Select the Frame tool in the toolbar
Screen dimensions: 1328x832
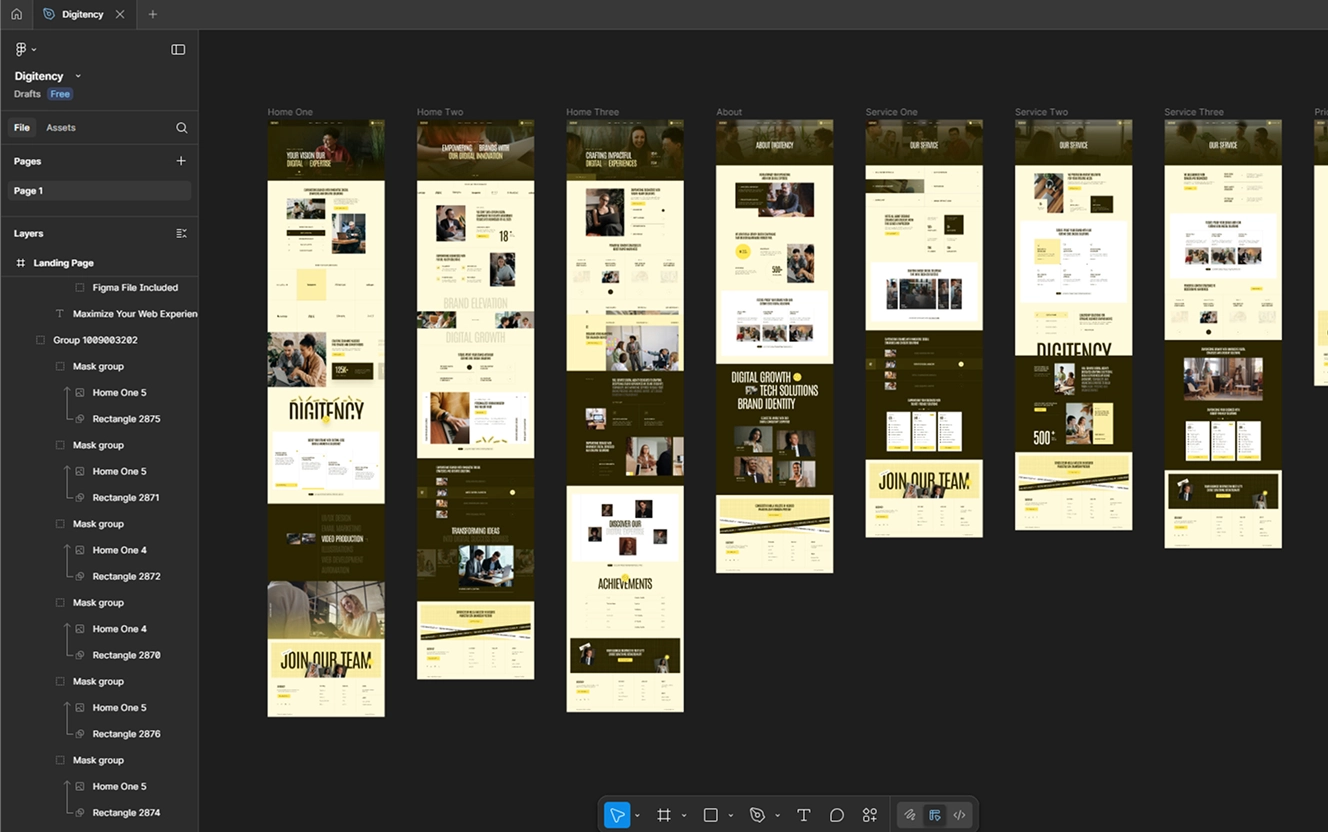(x=666, y=815)
